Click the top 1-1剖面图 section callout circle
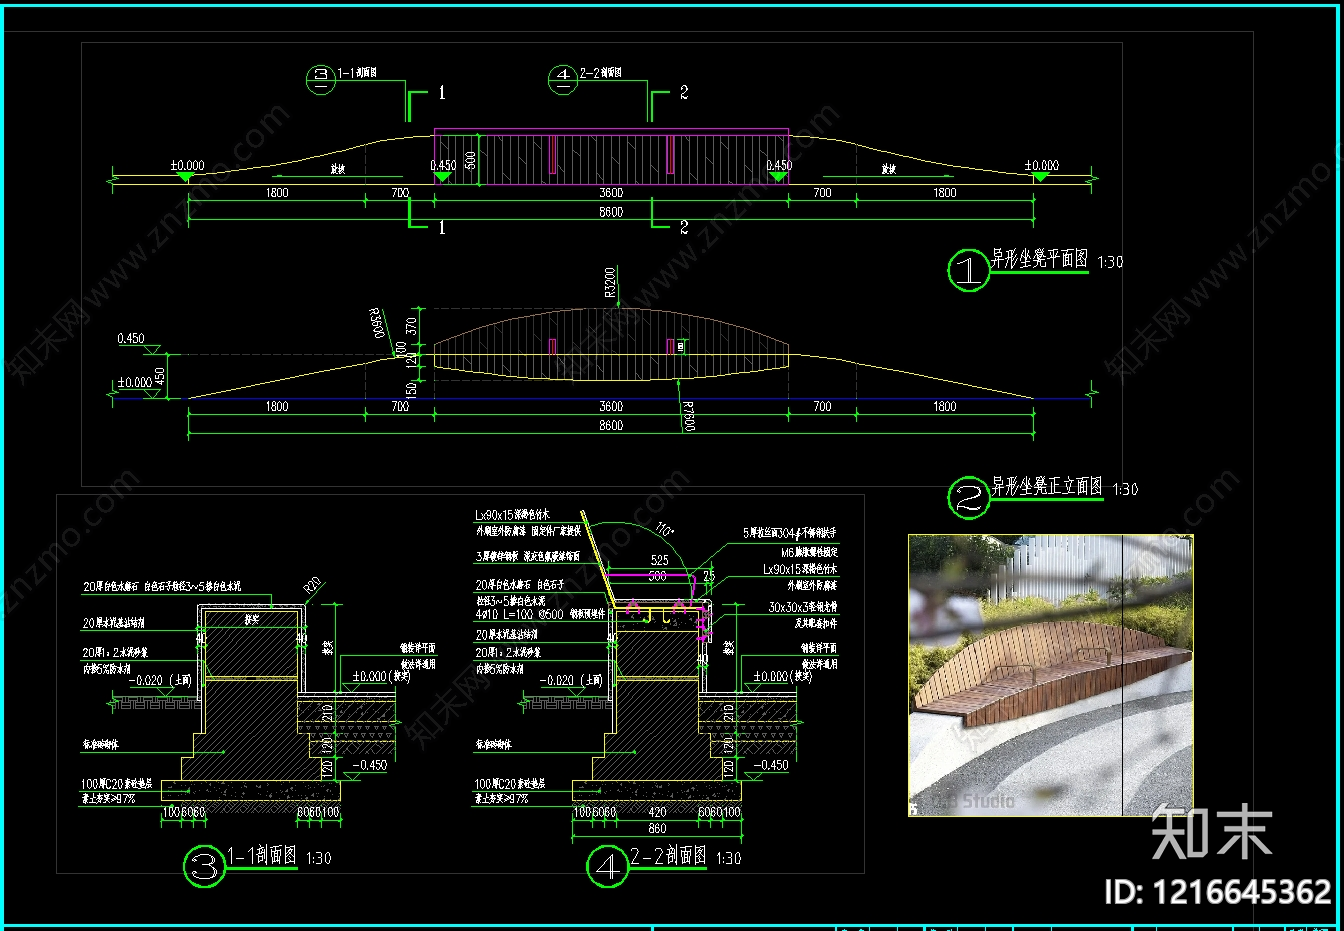The image size is (1344, 931). [321, 80]
